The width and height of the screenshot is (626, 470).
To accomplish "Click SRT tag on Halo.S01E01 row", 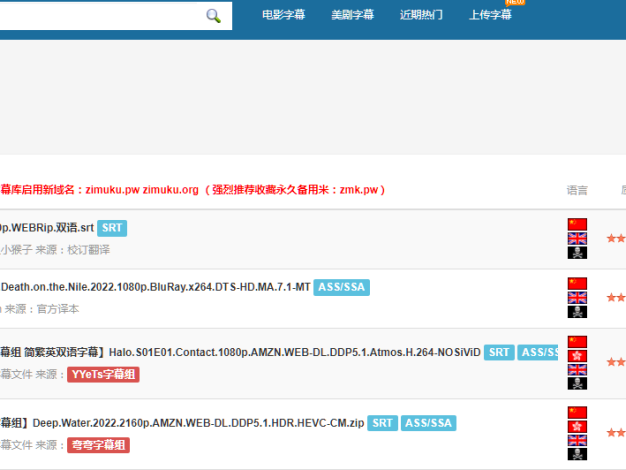I will [x=499, y=352].
